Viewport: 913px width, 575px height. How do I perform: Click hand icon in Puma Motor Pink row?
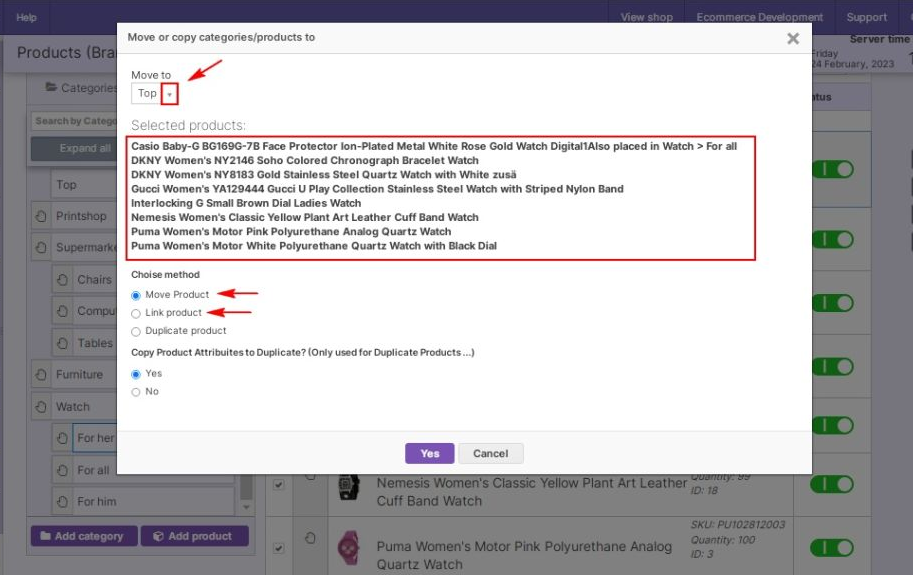click(x=310, y=538)
